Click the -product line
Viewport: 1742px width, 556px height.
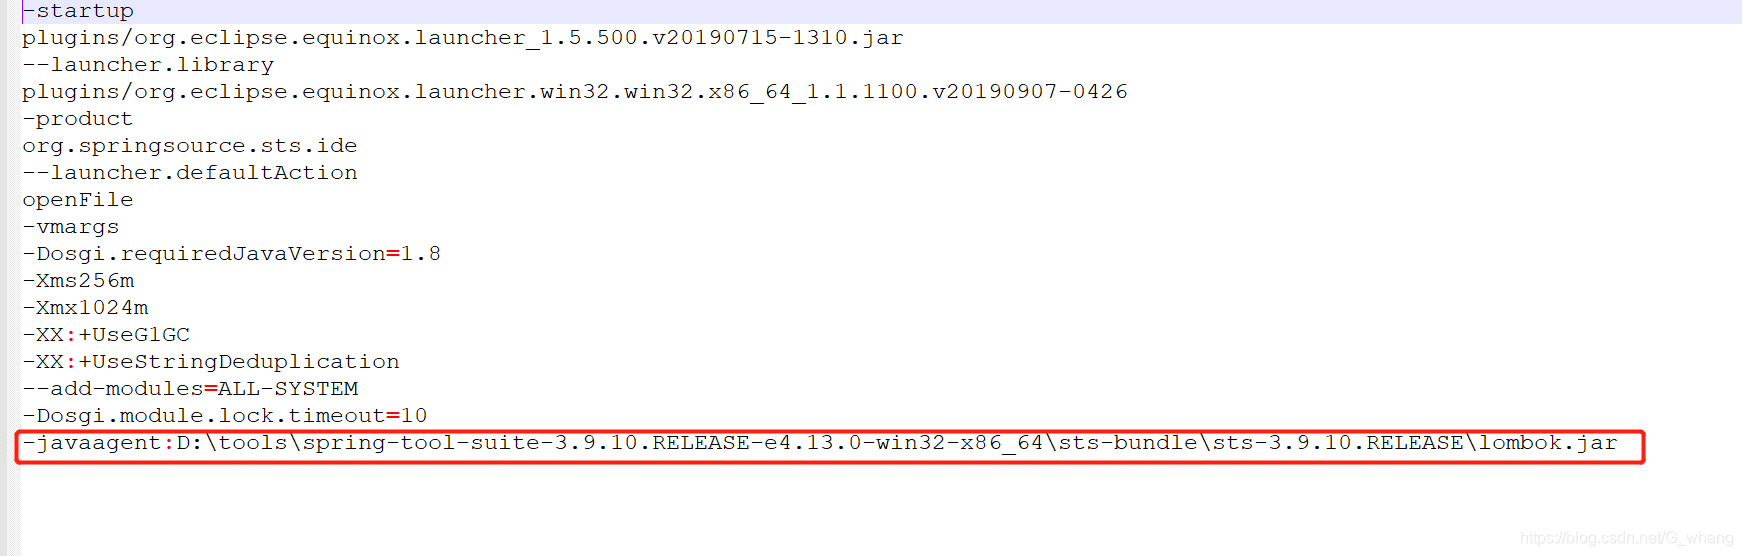point(77,119)
